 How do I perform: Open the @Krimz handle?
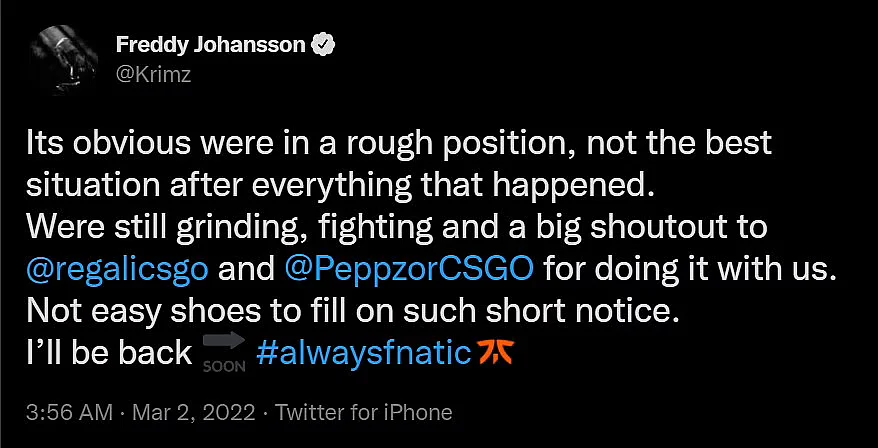tap(153, 74)
